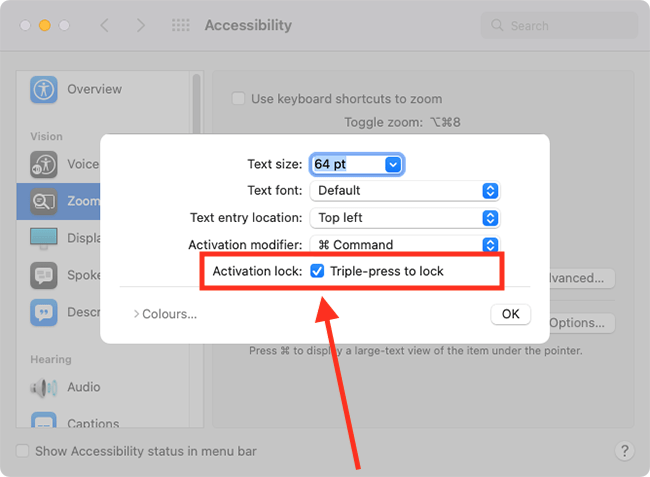Image resolution: width=650 pixels, height=477 pixels.
Task: Show all preferences grid icon
Action: click(x=181, y=25)
